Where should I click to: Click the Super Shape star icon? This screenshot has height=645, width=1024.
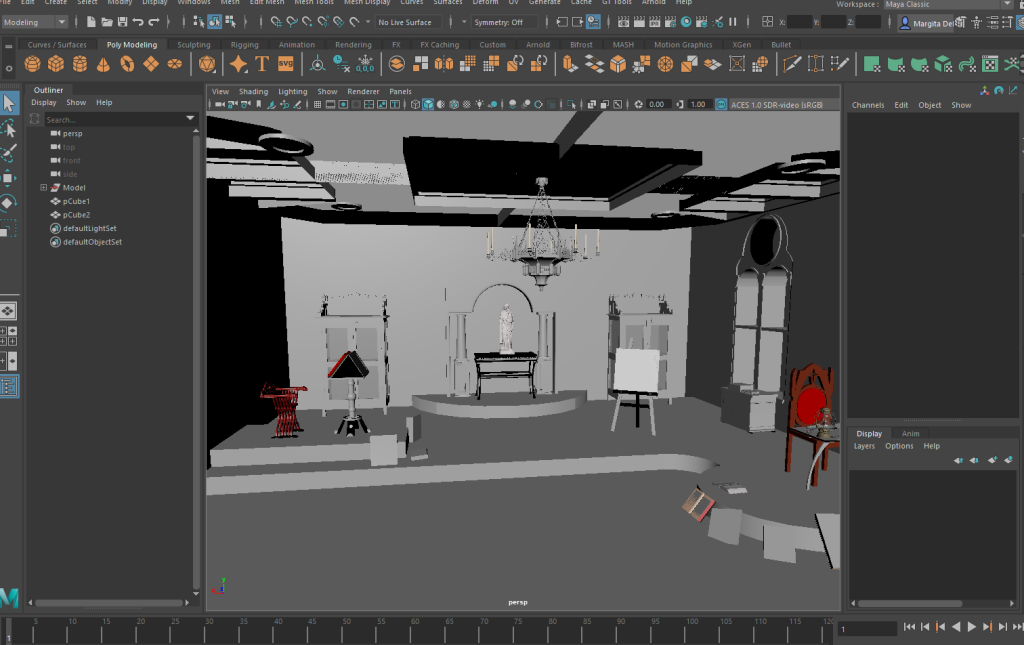[238, 64]
